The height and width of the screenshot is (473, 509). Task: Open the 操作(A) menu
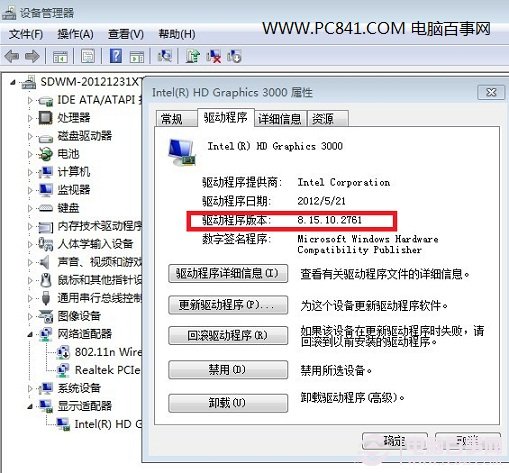tap(75, 34)
